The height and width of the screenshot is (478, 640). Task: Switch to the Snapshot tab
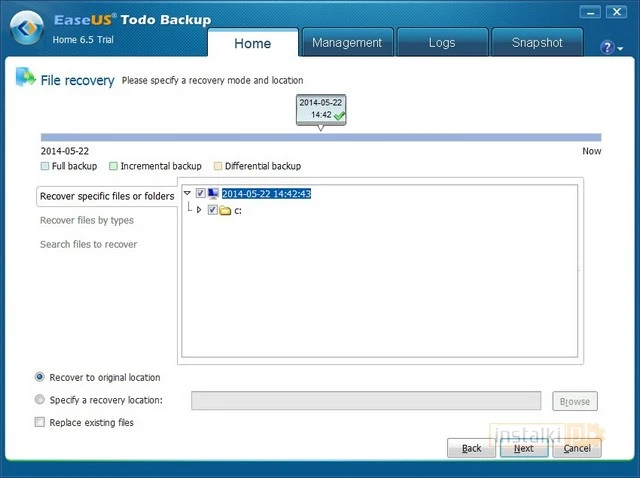(x=537, y=42)
